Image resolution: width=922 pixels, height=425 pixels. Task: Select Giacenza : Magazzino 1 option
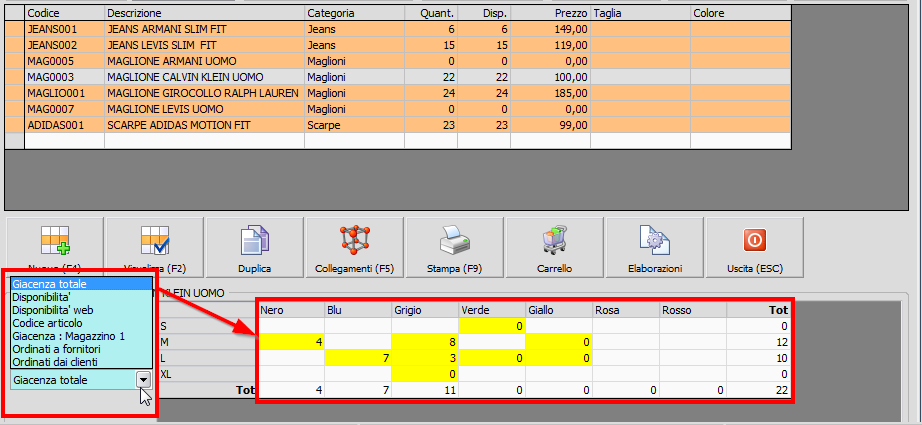81,336
